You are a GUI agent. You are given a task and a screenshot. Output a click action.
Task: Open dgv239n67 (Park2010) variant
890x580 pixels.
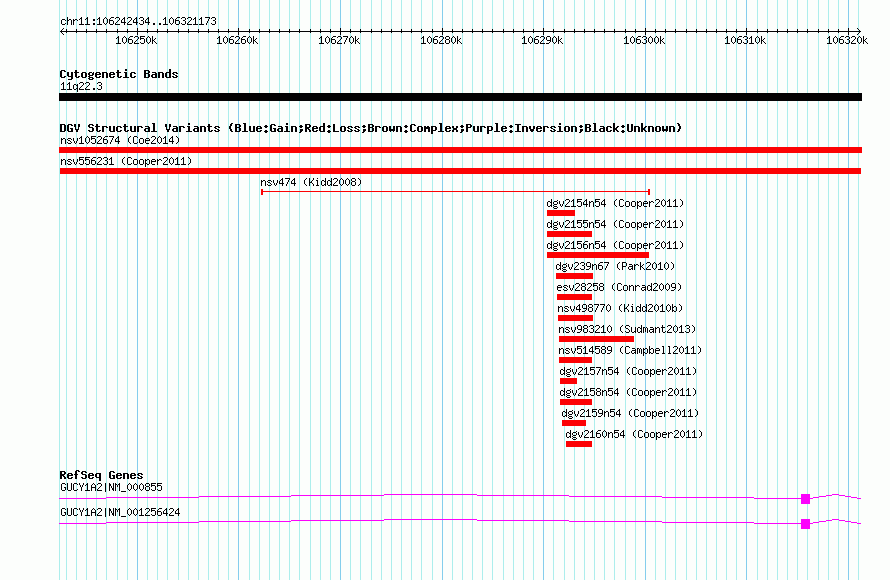coord(615,266)
